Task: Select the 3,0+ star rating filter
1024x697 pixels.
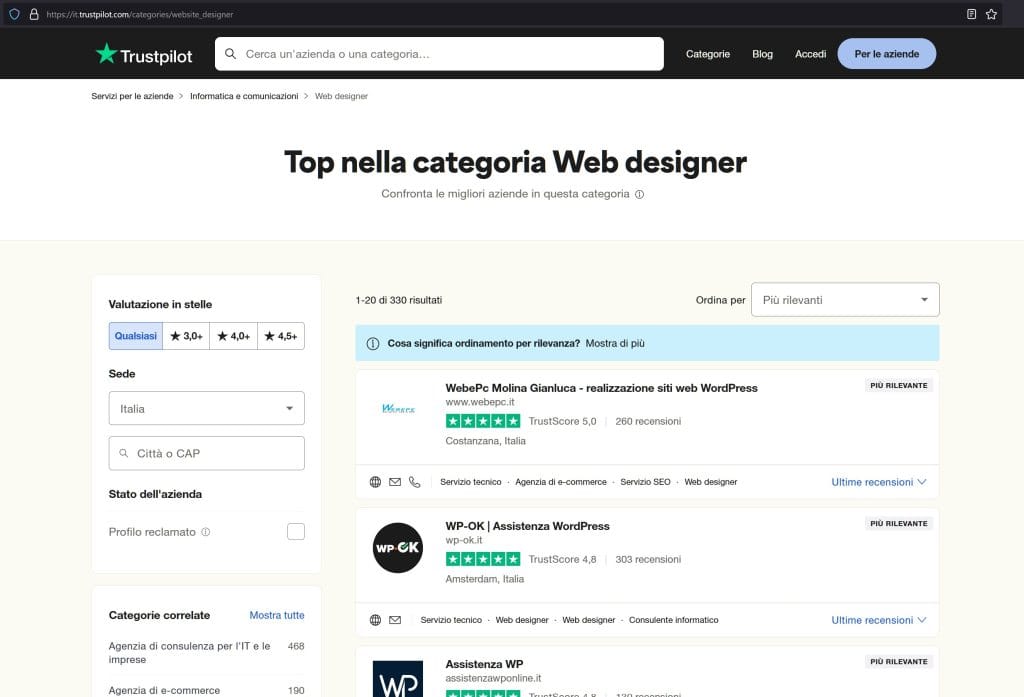Action: tap(186, 336)
